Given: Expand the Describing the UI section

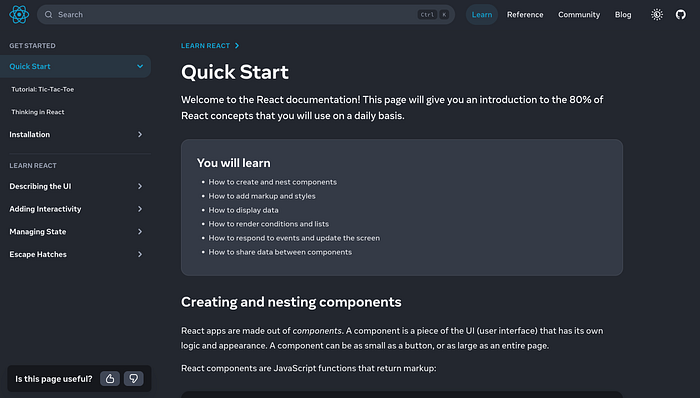Looking at the screenshot, I should pyautogui.click(x=75, y=186).
